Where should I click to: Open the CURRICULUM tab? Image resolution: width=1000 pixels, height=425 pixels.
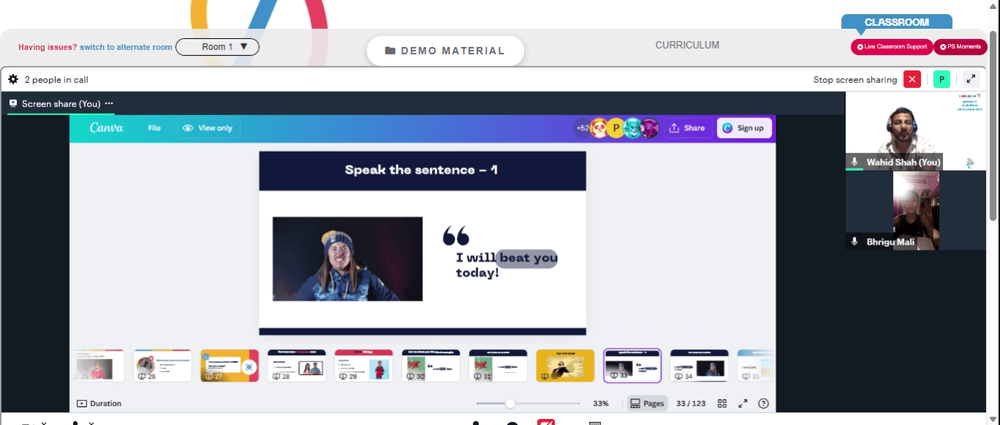pos(687,45)
